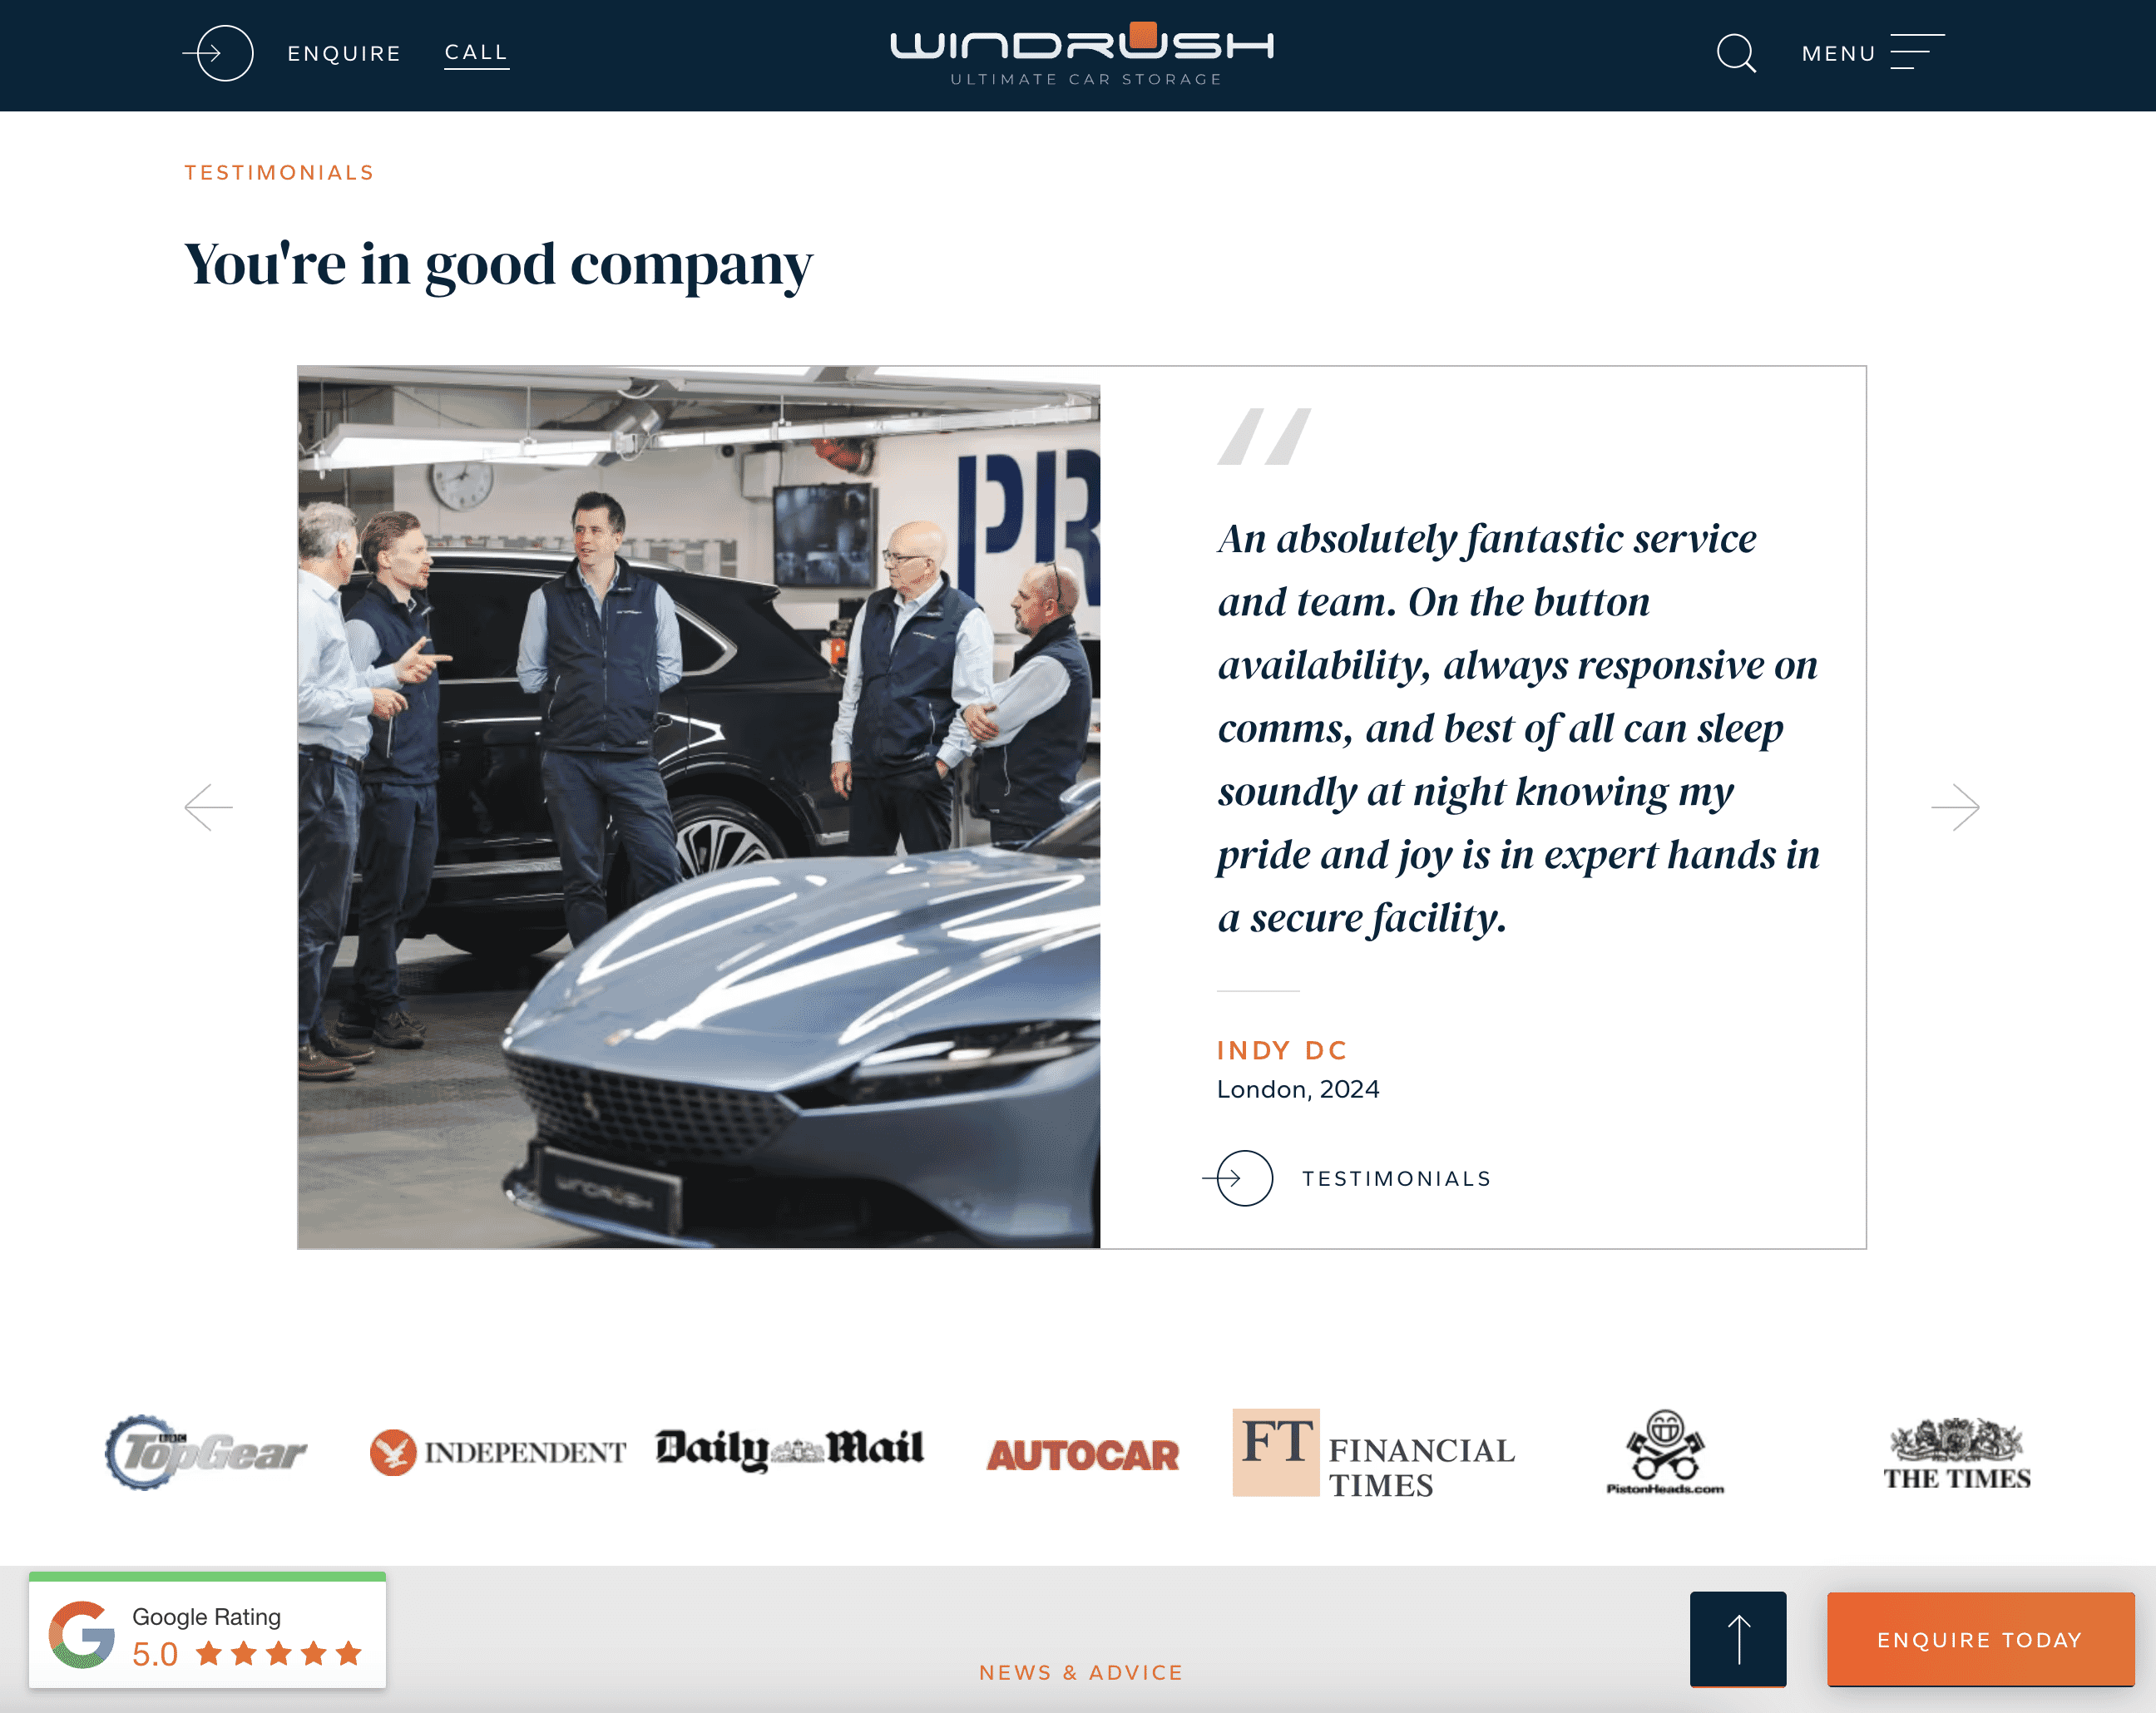Open the Google Rating badge

207,1631
